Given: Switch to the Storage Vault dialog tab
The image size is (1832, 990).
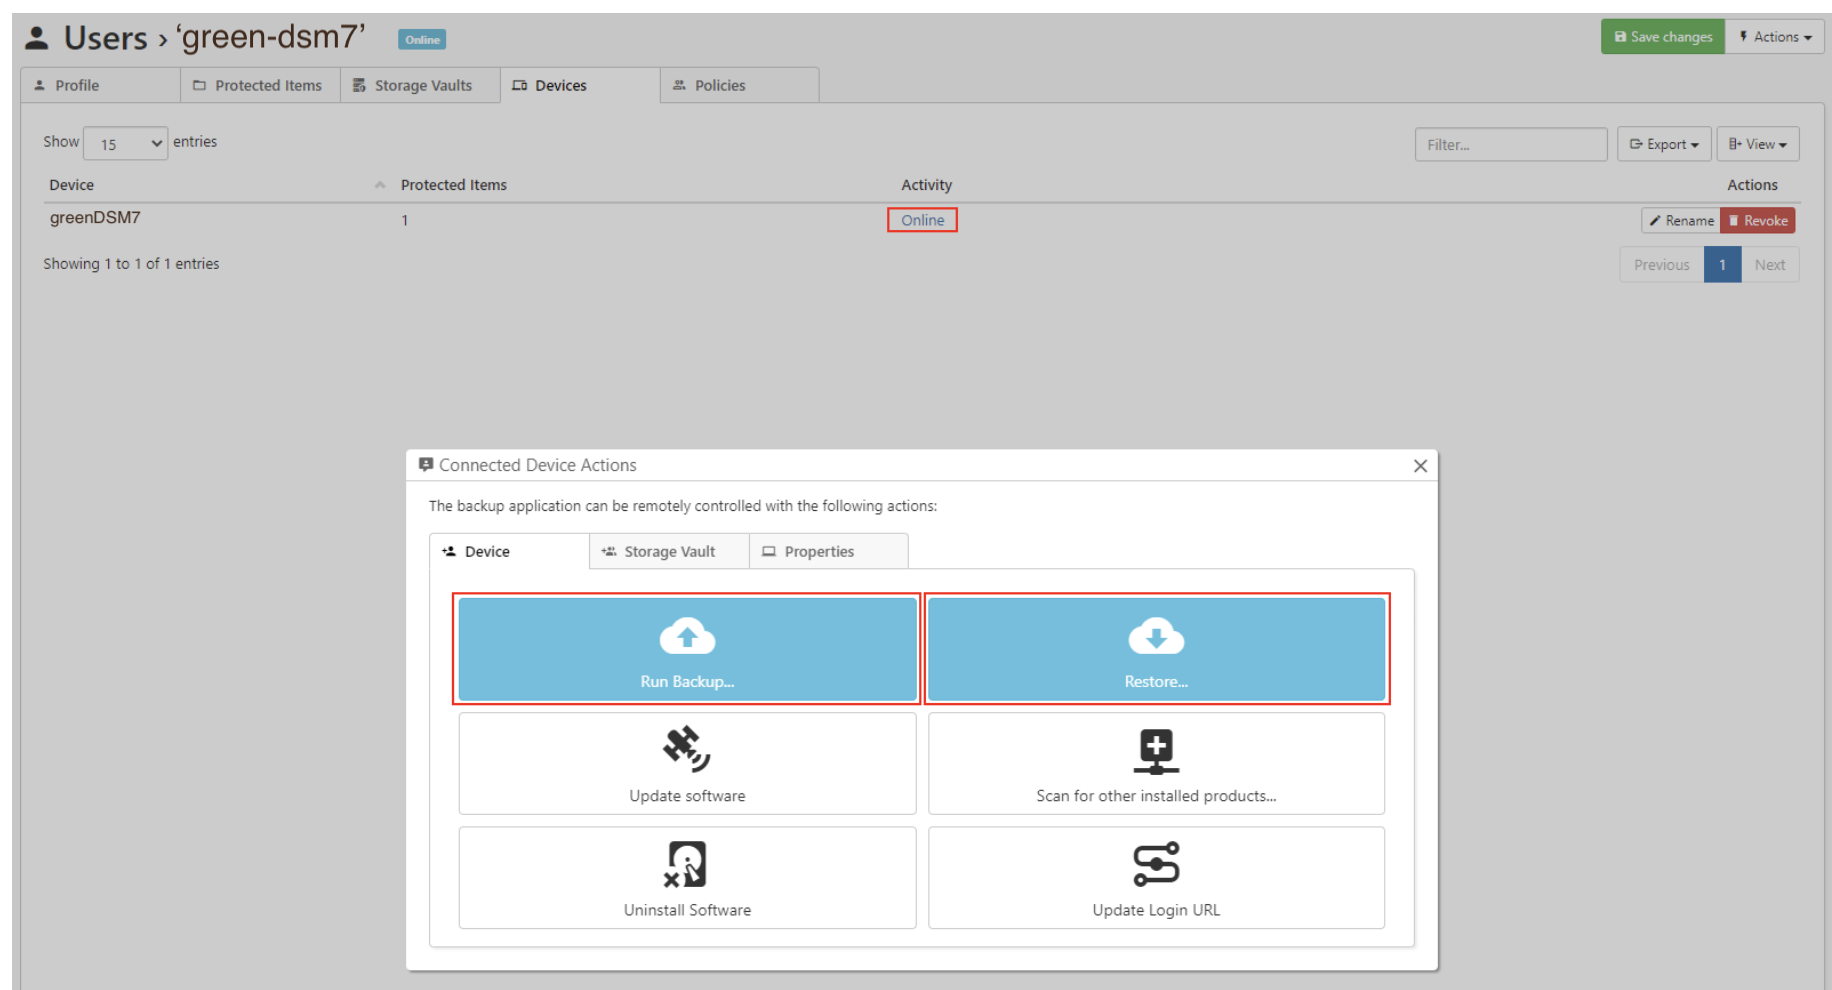Looking at the screenshot, I should [x=669, y=552].
